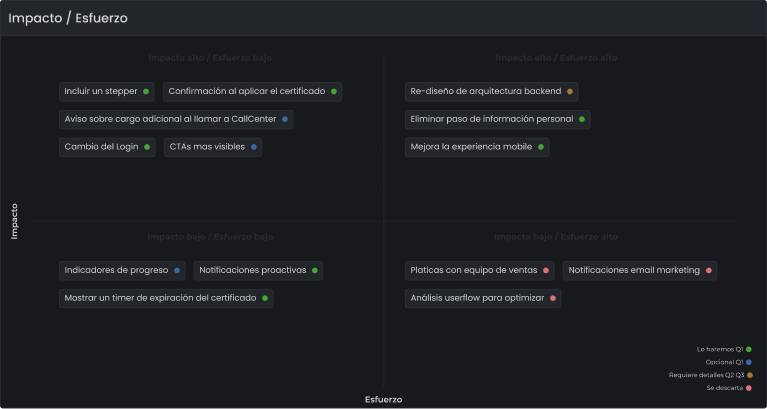The height and width of the screenshot is (409, 767).
Task: Click 'Impacto alto / Esfuerzo alto' quadrant heading
Action: pyautogui.click(x=556, y=58)
